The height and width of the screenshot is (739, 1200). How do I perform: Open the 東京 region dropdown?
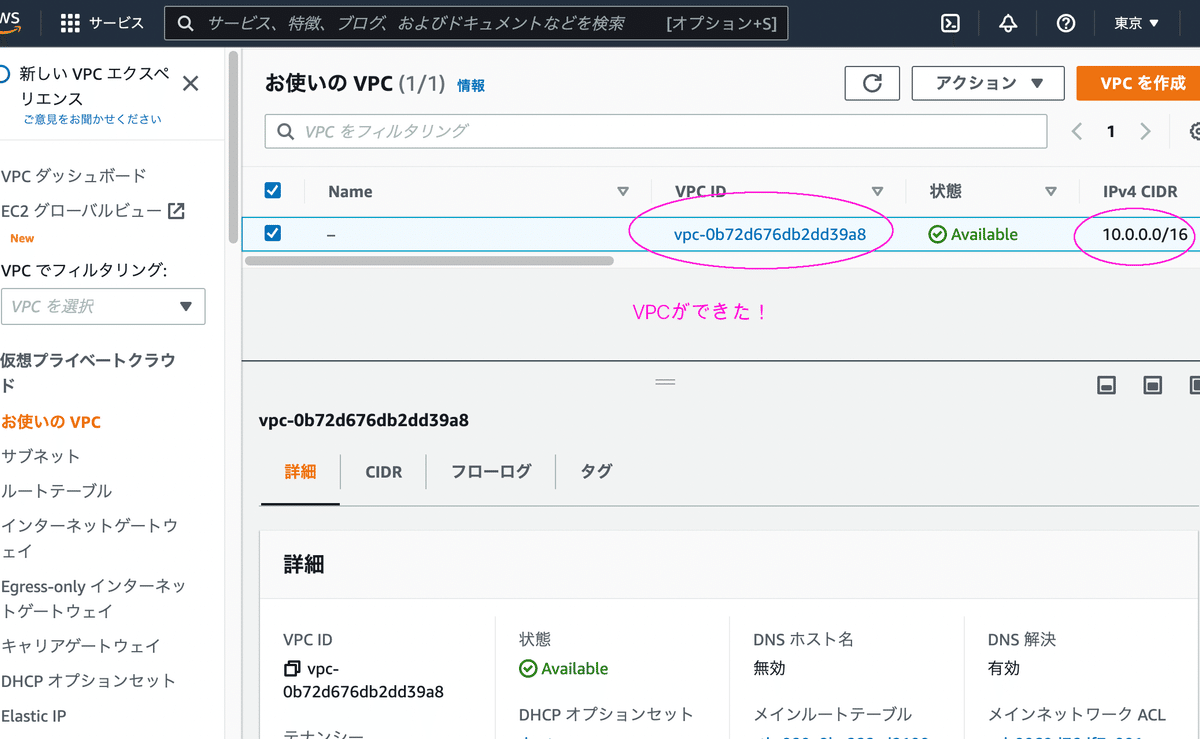[x=1137, y=23]
